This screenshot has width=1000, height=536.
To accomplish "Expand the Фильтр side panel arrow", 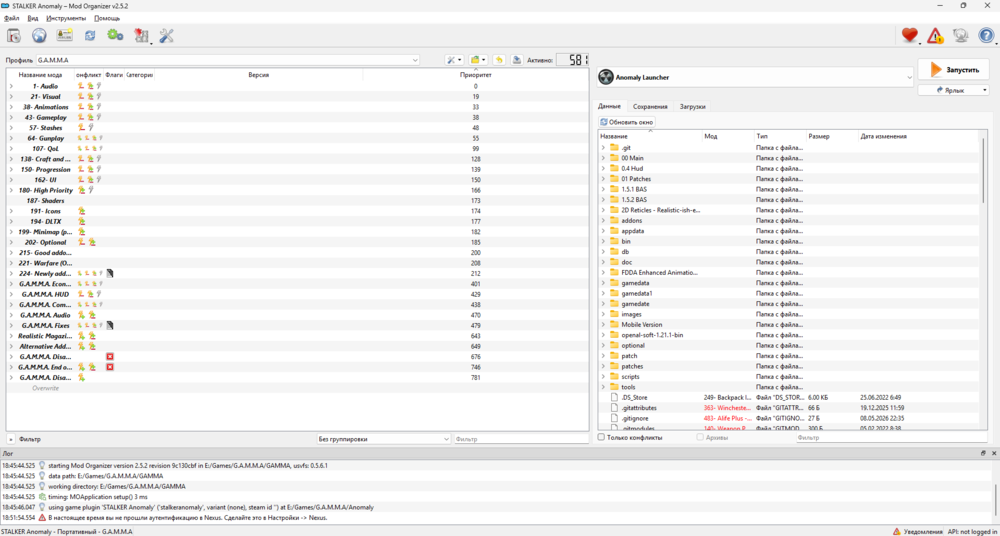I will (11, 439).
